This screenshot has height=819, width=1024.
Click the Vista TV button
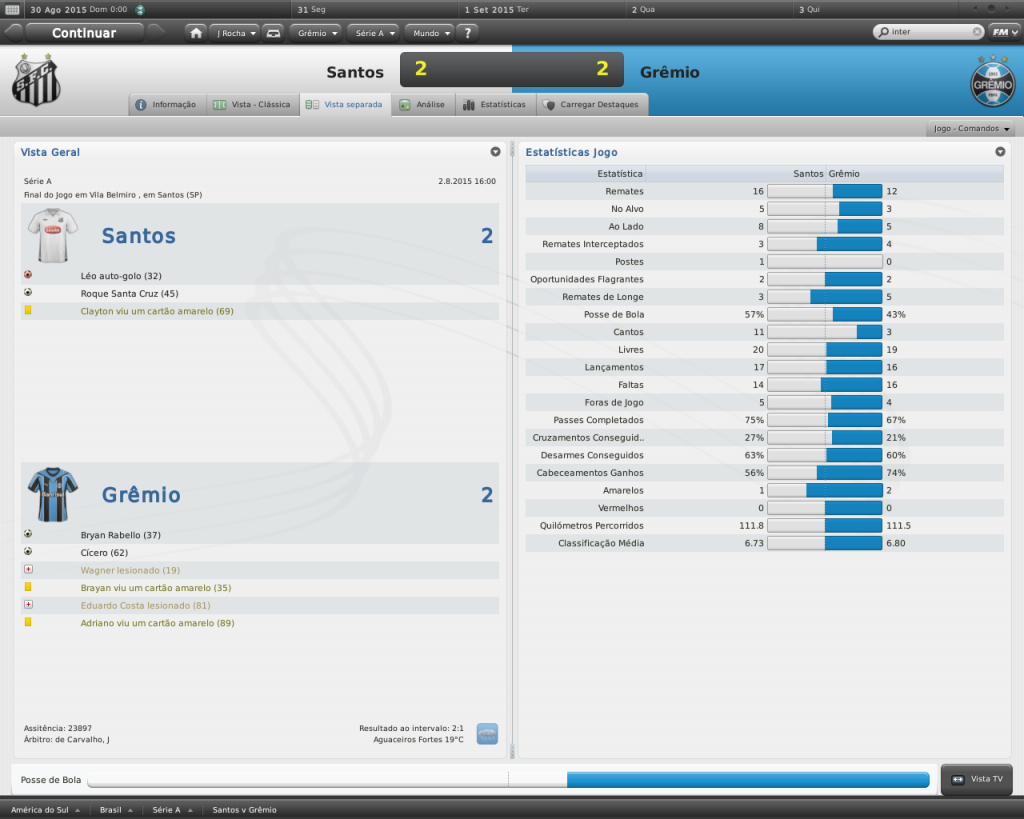(978, 779)
